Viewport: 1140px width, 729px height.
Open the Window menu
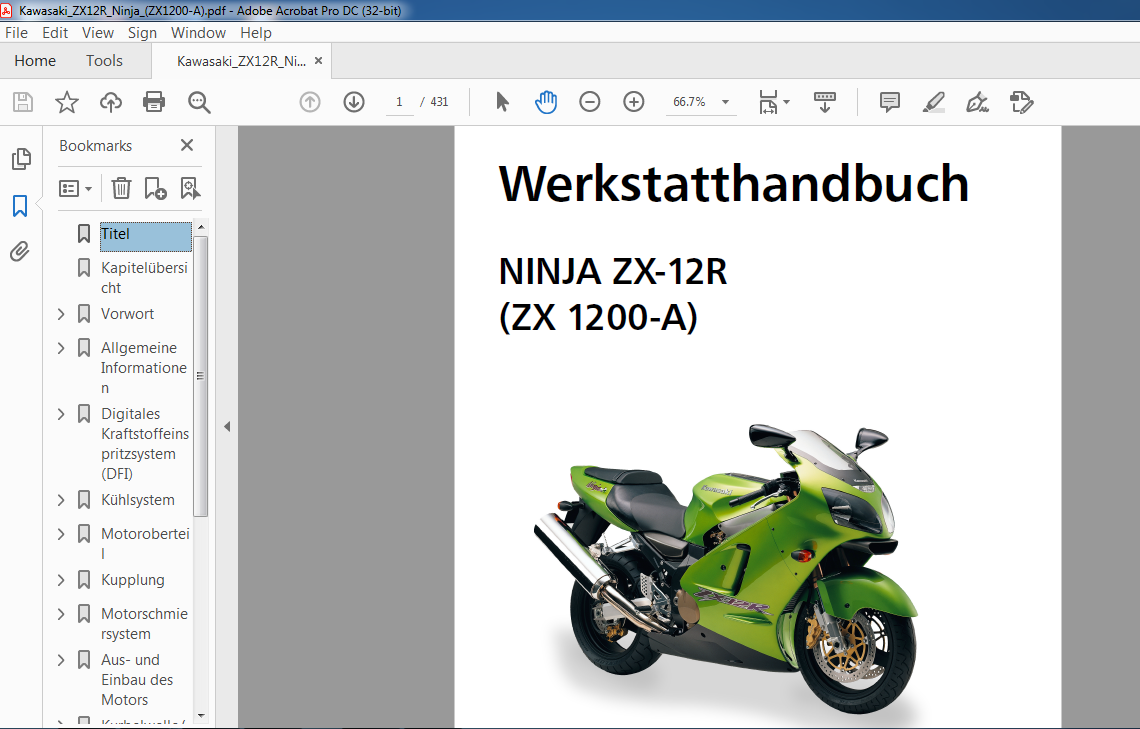click(198, 33)
